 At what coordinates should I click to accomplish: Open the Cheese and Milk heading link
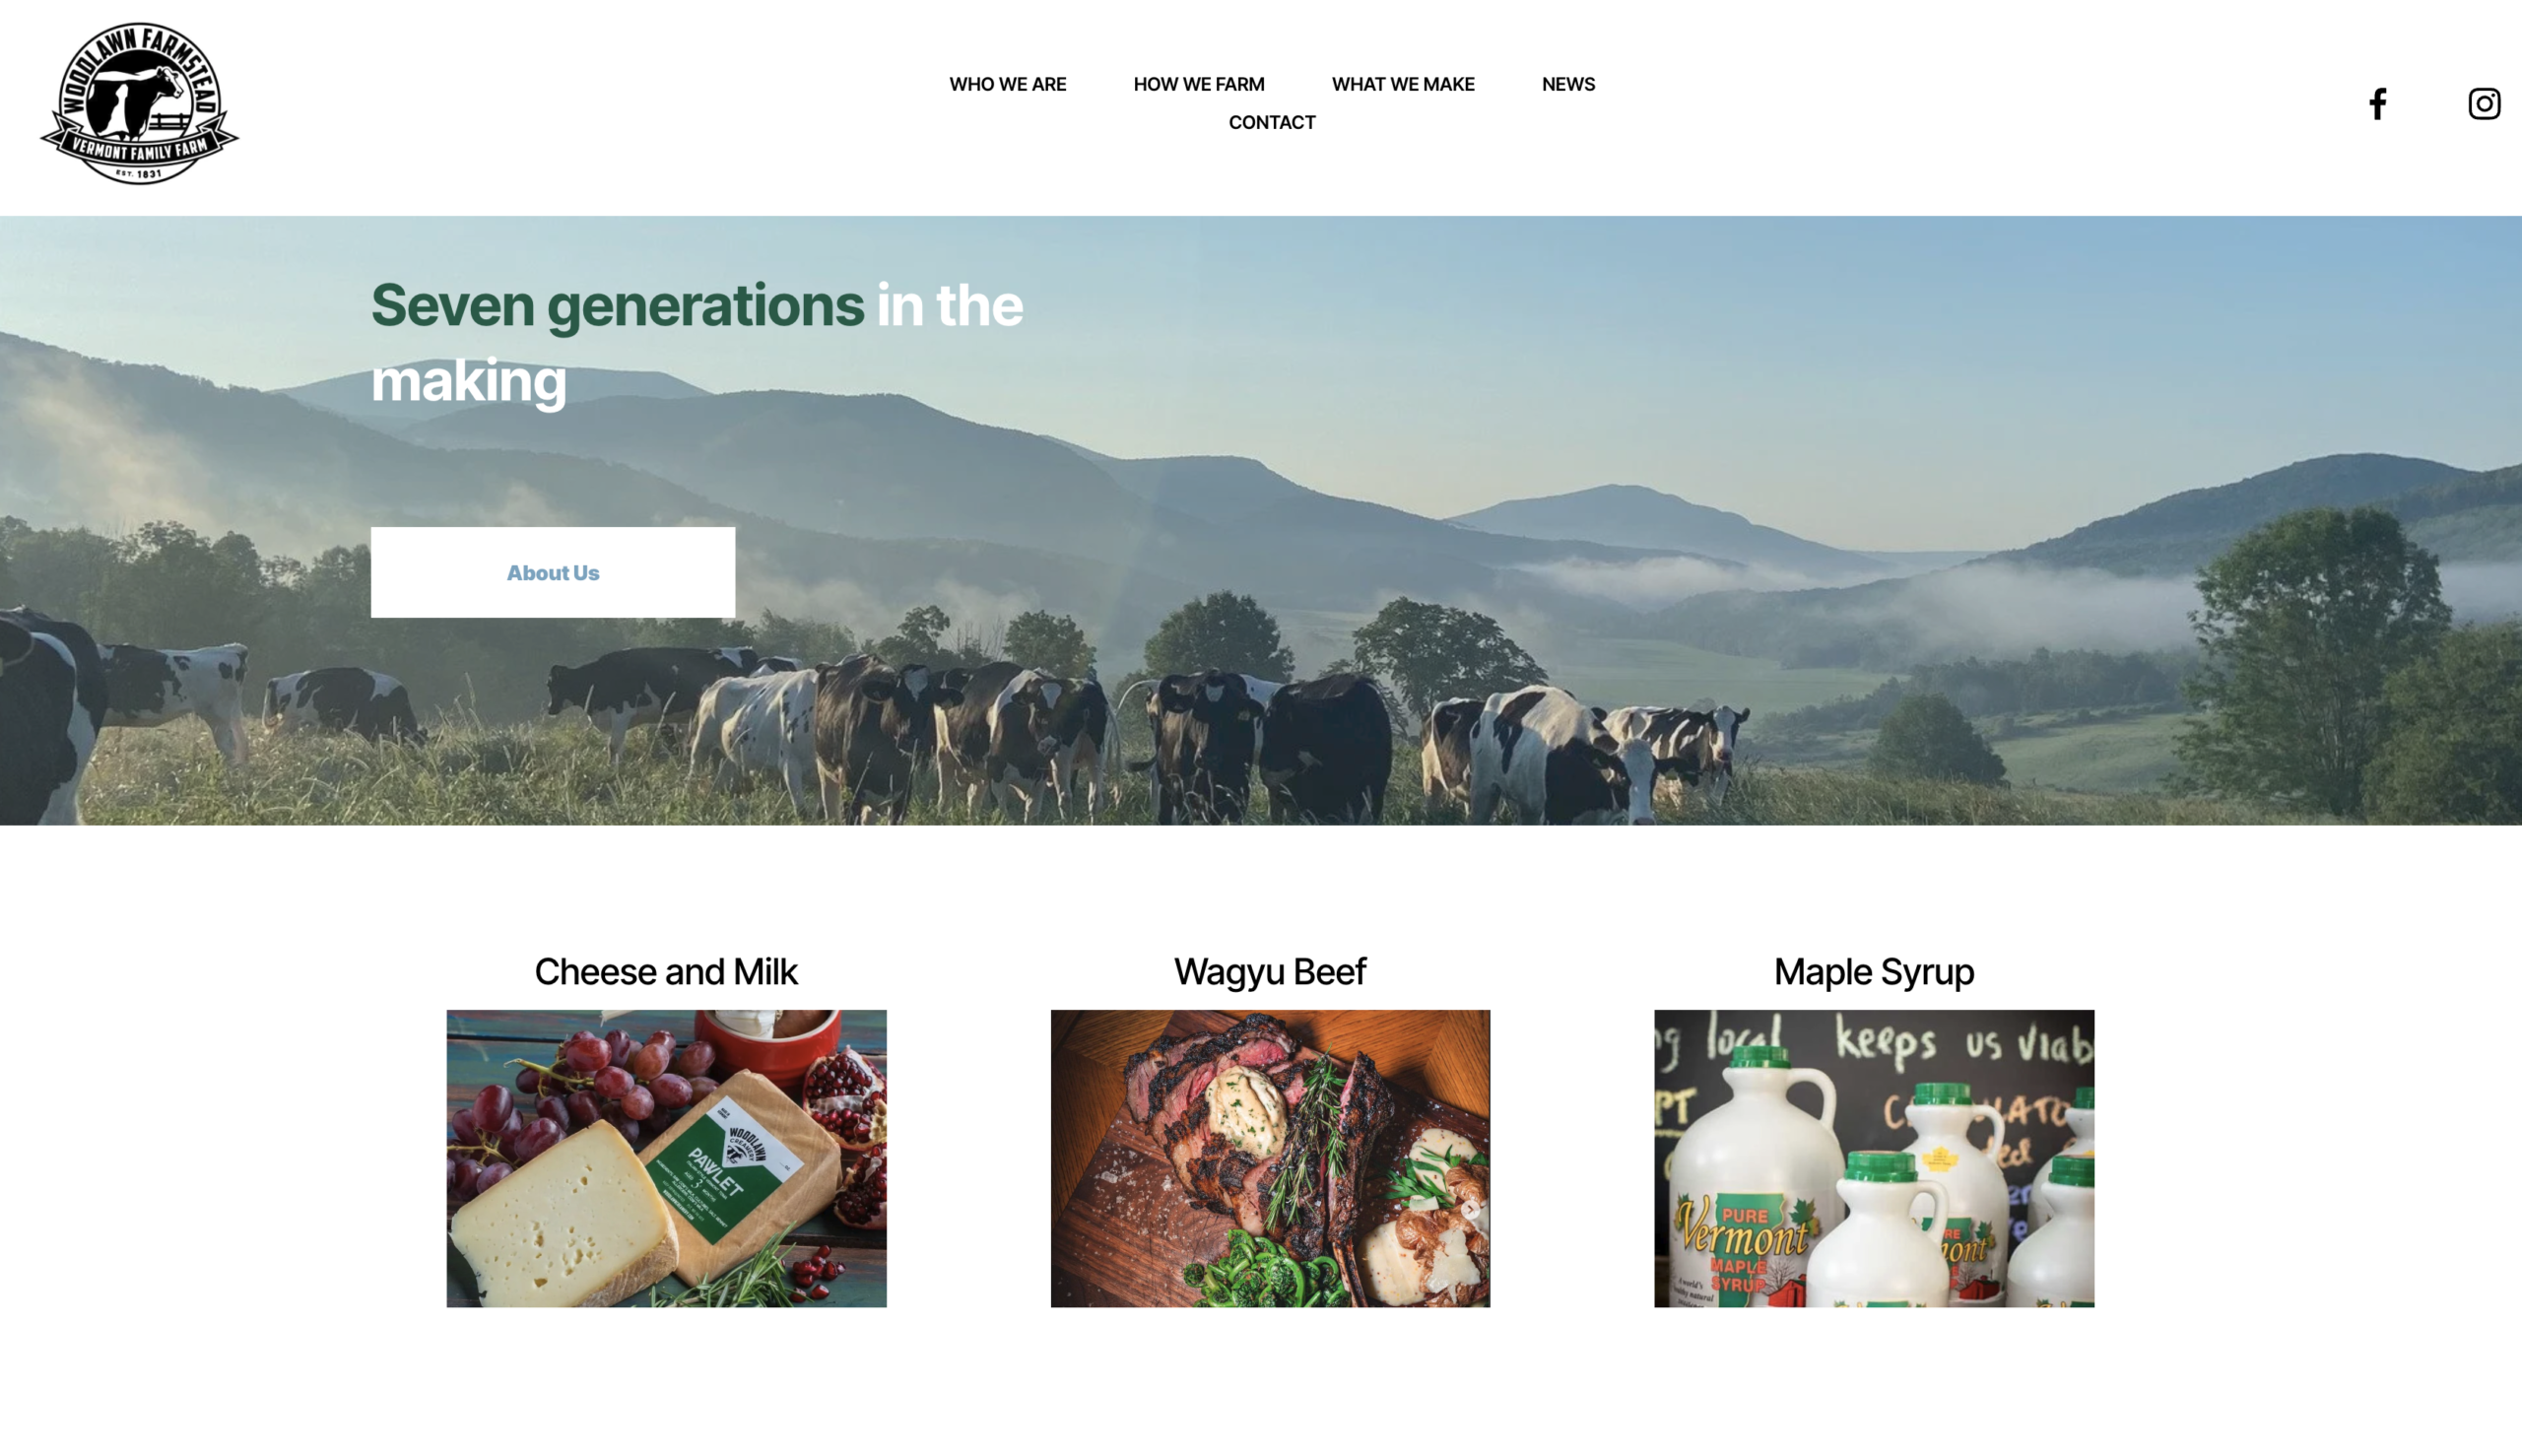pyautogui.click(x=666, y=971)
